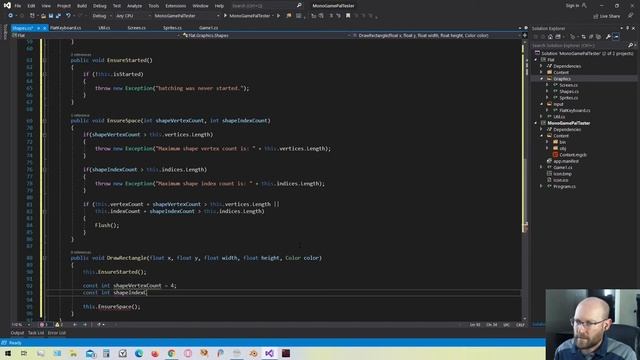Switch to the Game1.cs editor tab
The image size is (640, 360).
point(208,28)
